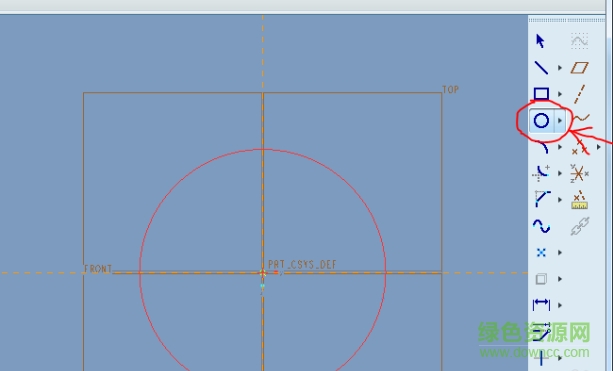Select the Fillet tool

click(x=541, y=173)
